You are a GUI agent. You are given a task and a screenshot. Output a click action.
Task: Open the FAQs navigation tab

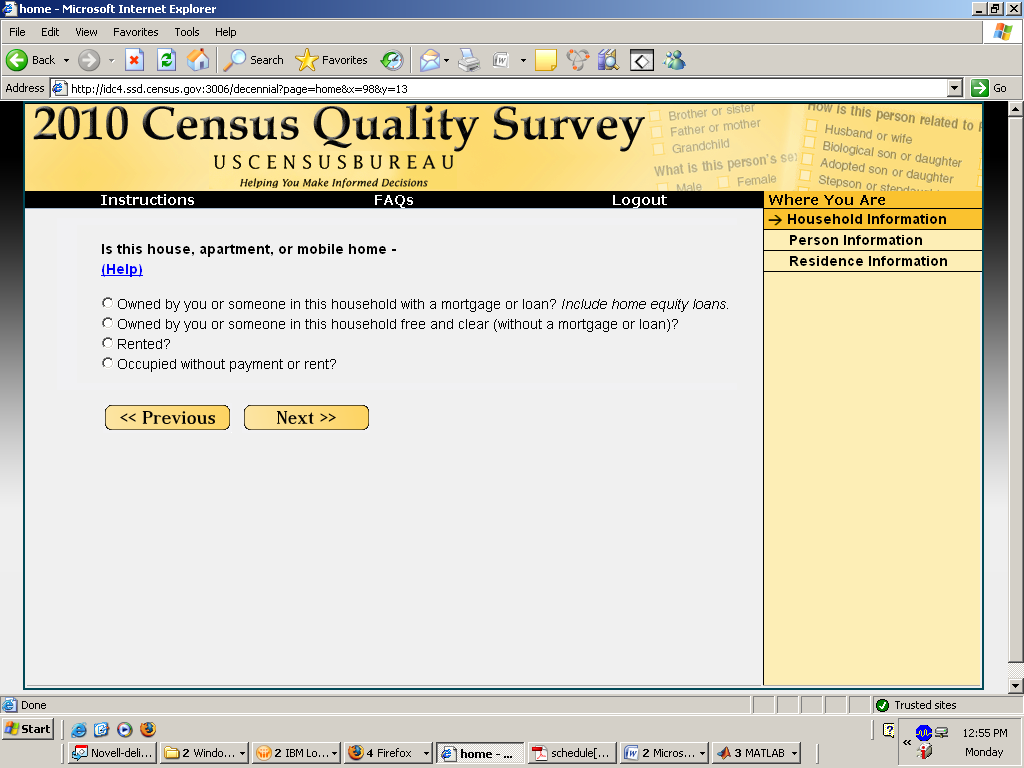point(393,200)
